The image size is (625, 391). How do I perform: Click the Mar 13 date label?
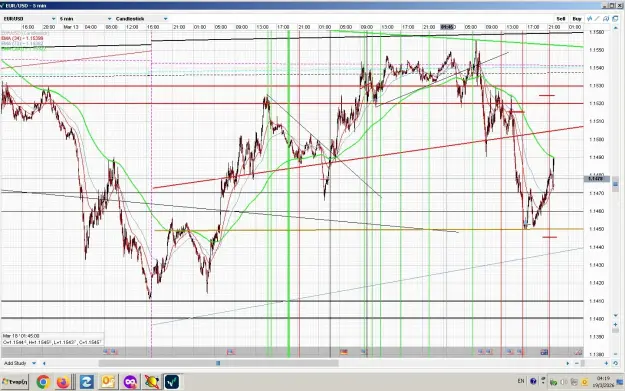[71, 27]
